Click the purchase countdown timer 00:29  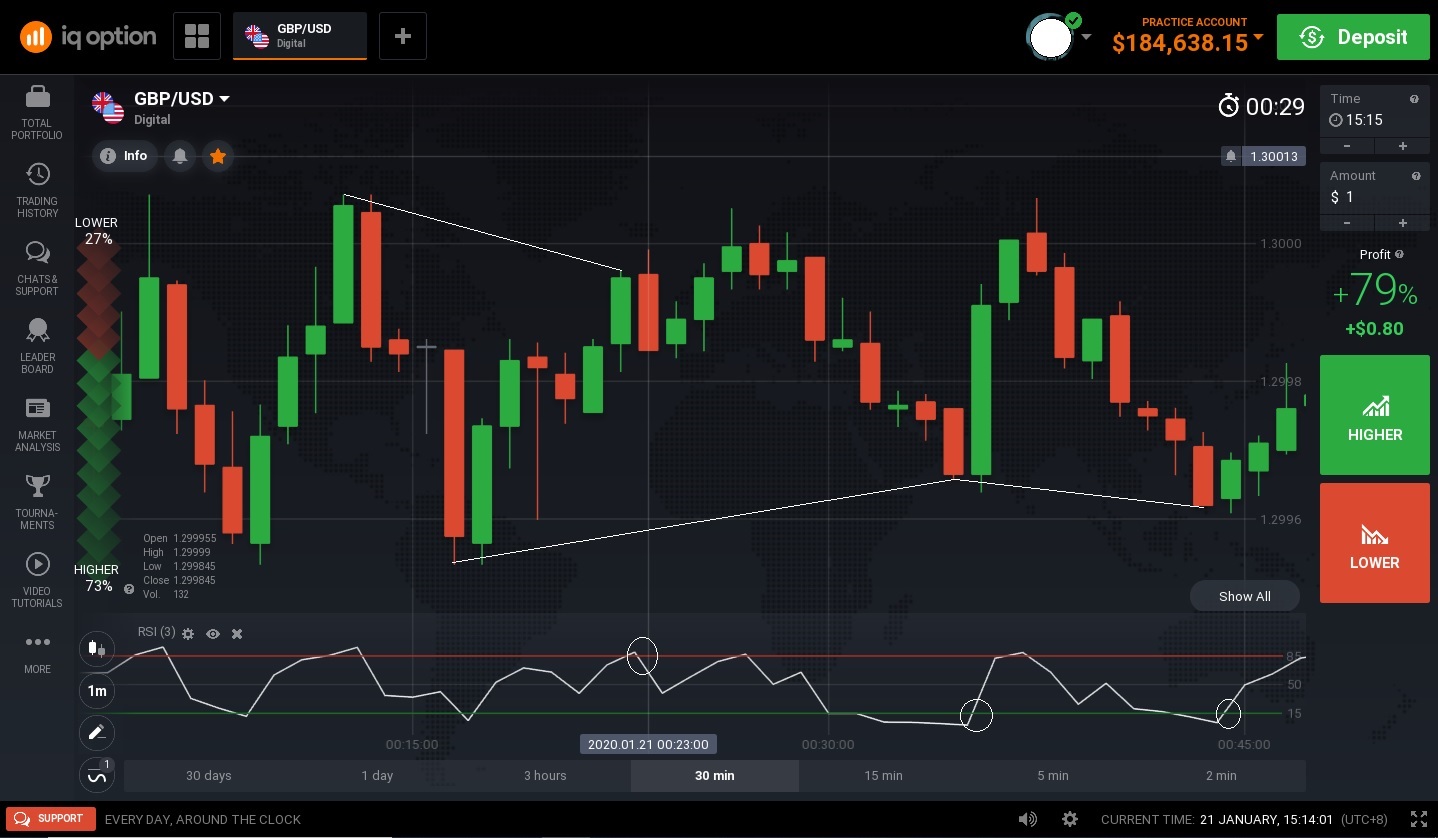[x=1262, y=106]
